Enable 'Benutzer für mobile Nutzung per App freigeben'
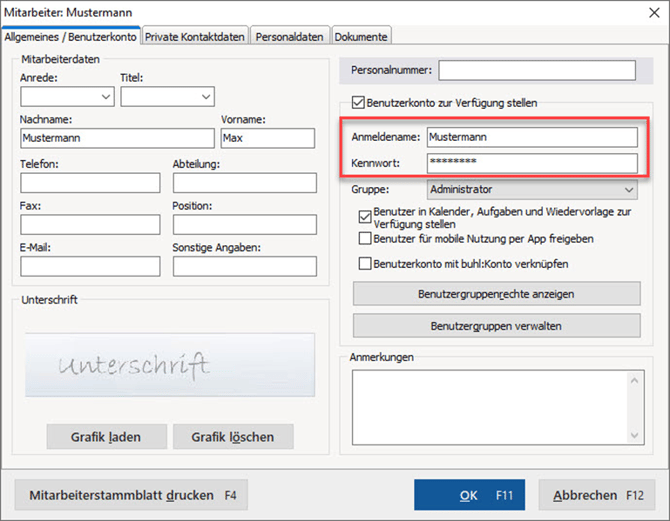Image resolution: width=670 pixels, height=521 pixels. [365, 239]
